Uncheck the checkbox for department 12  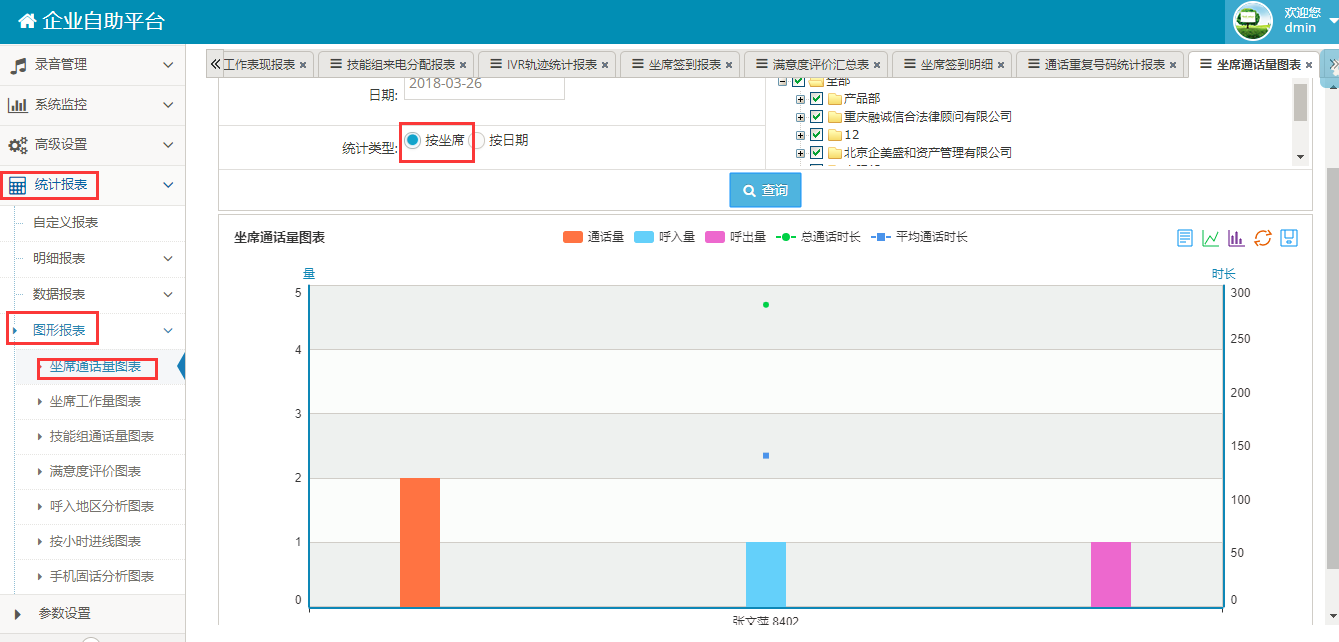tap(816, 135)
